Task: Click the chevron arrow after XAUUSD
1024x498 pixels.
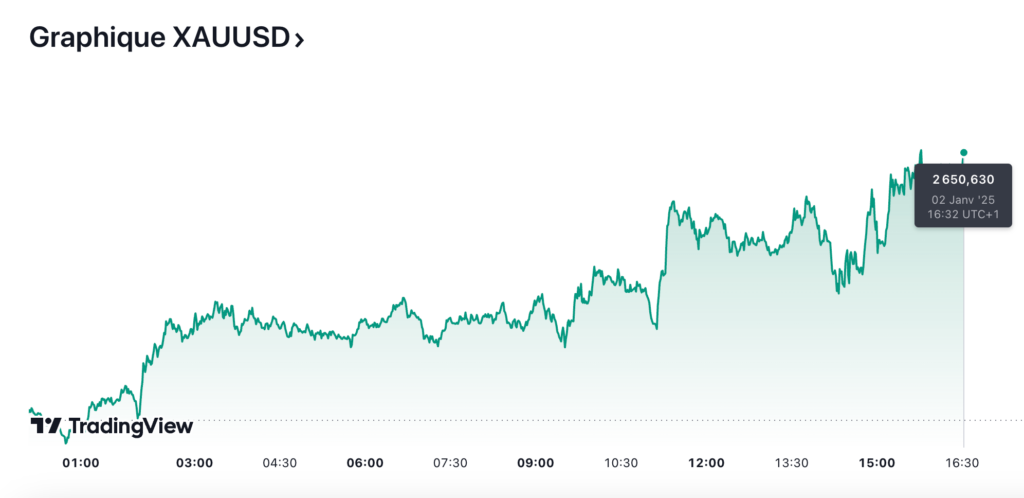Action: pos(299,40)
